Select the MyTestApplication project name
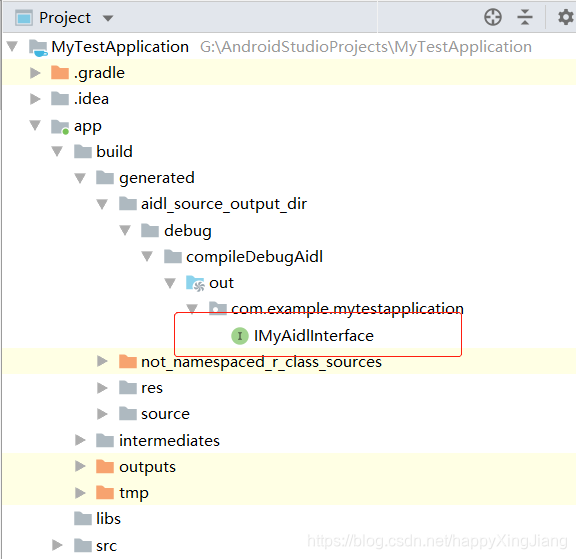Screen dimensions: 576x559 pyautogui.click(x=120, y=47)
